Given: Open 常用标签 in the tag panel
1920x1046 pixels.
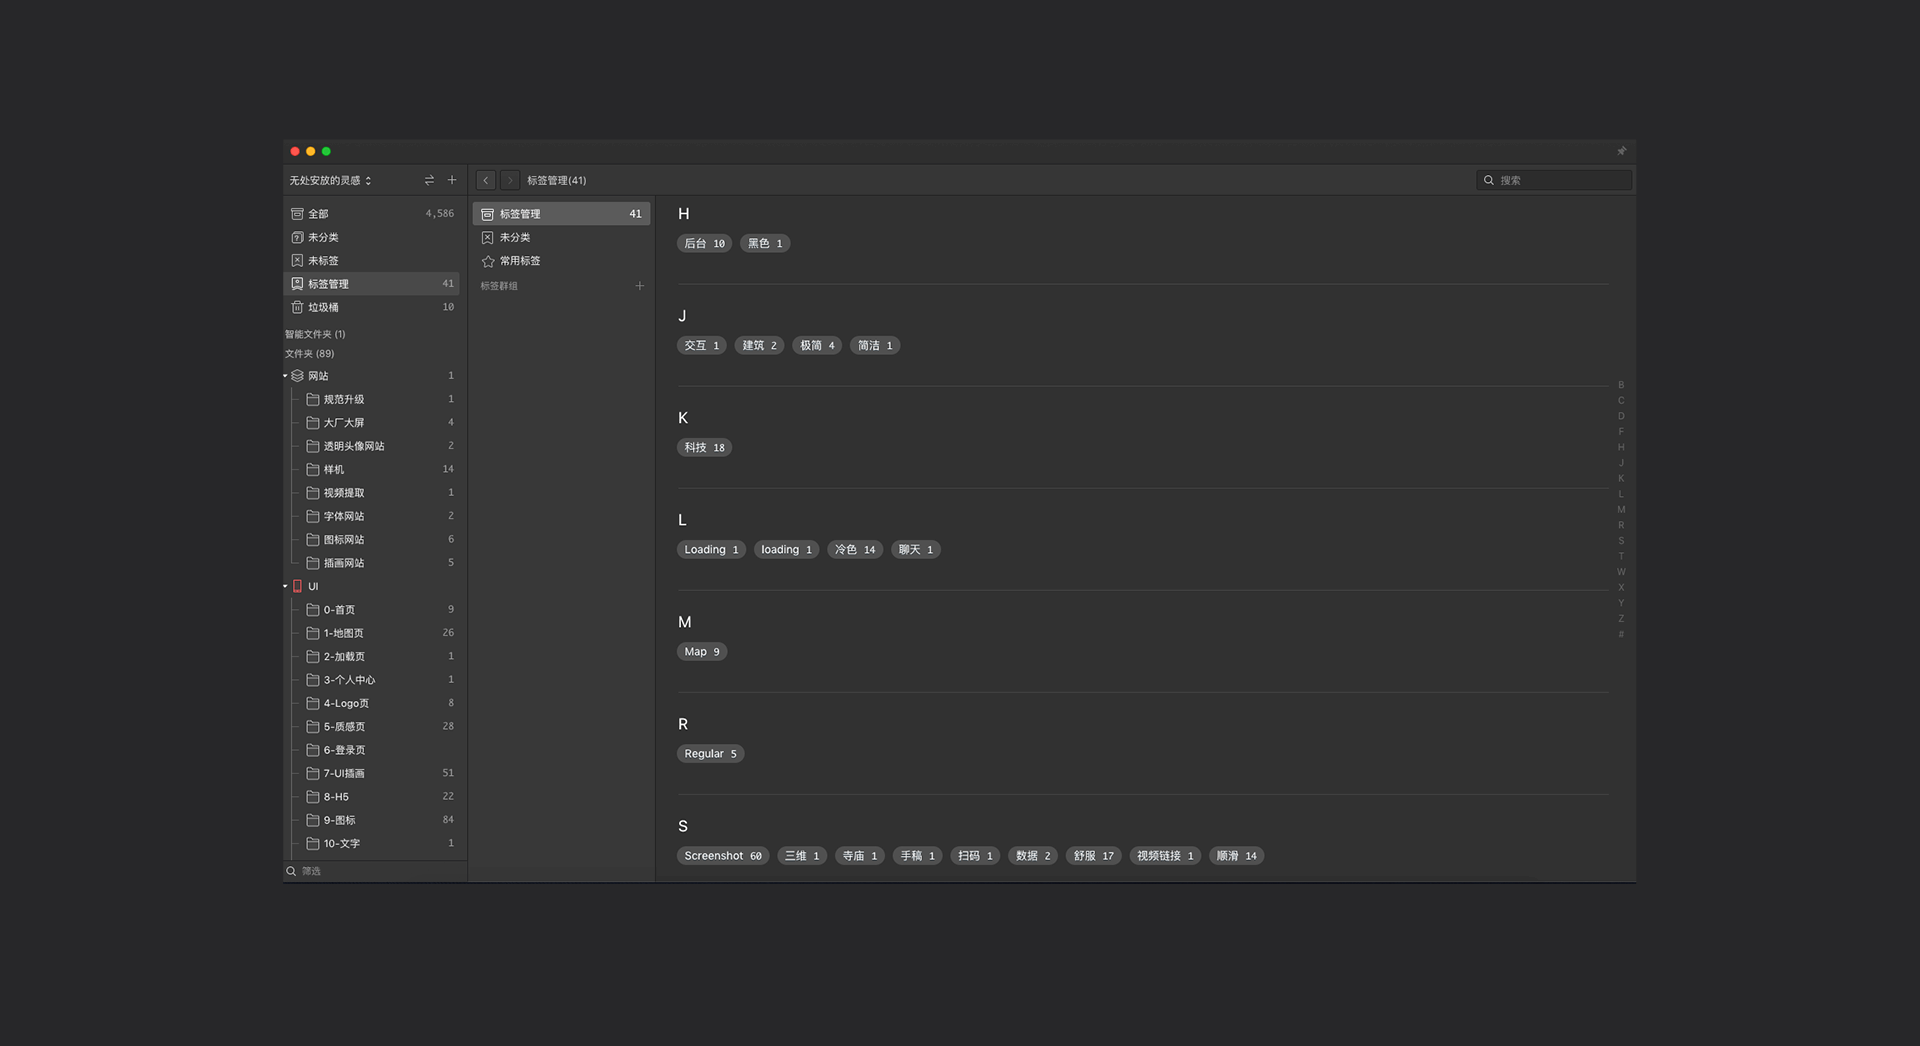Looking at the screenshot, I should coord(561,261).
